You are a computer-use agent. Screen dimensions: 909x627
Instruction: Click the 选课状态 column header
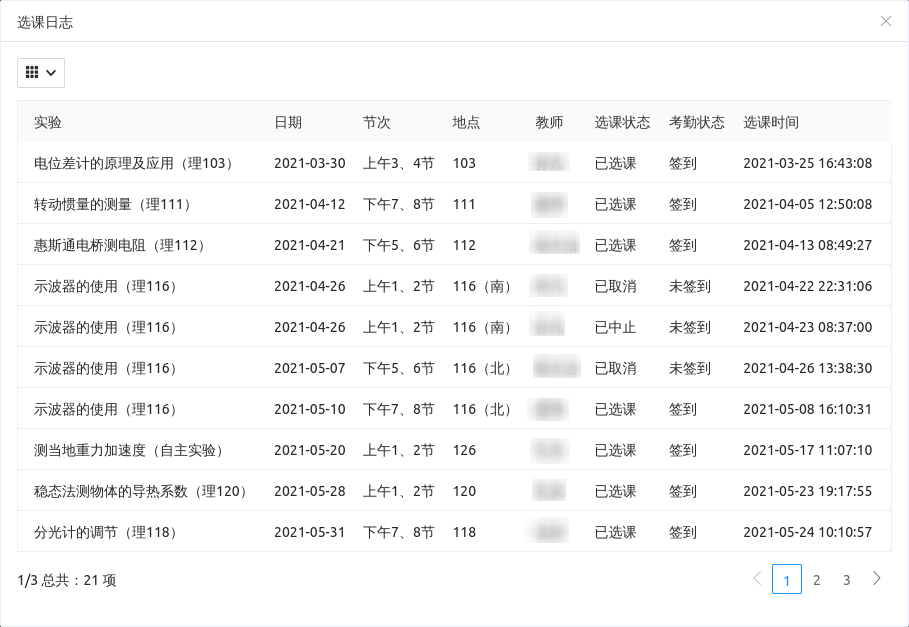[x=622, y=122]
